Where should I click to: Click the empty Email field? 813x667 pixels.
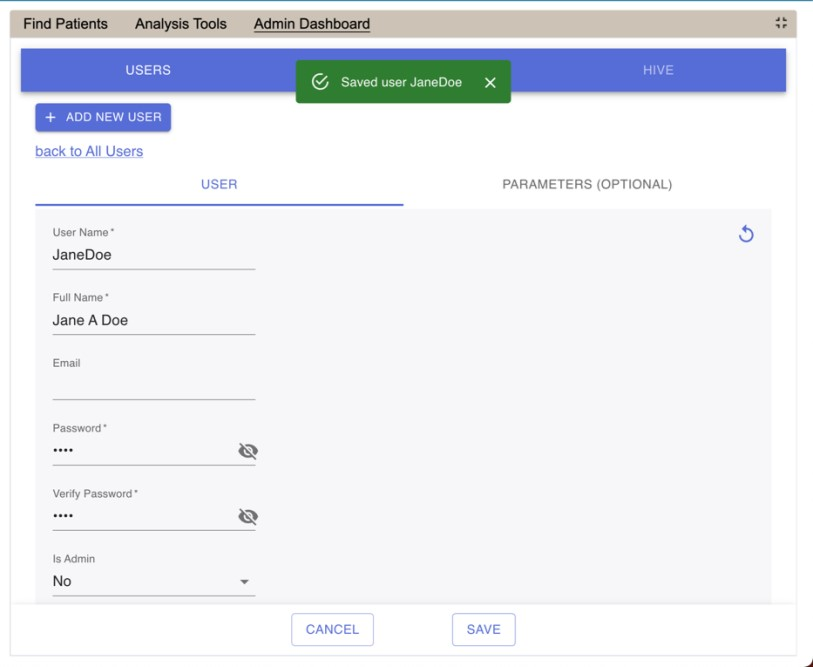tap(153, 385)
